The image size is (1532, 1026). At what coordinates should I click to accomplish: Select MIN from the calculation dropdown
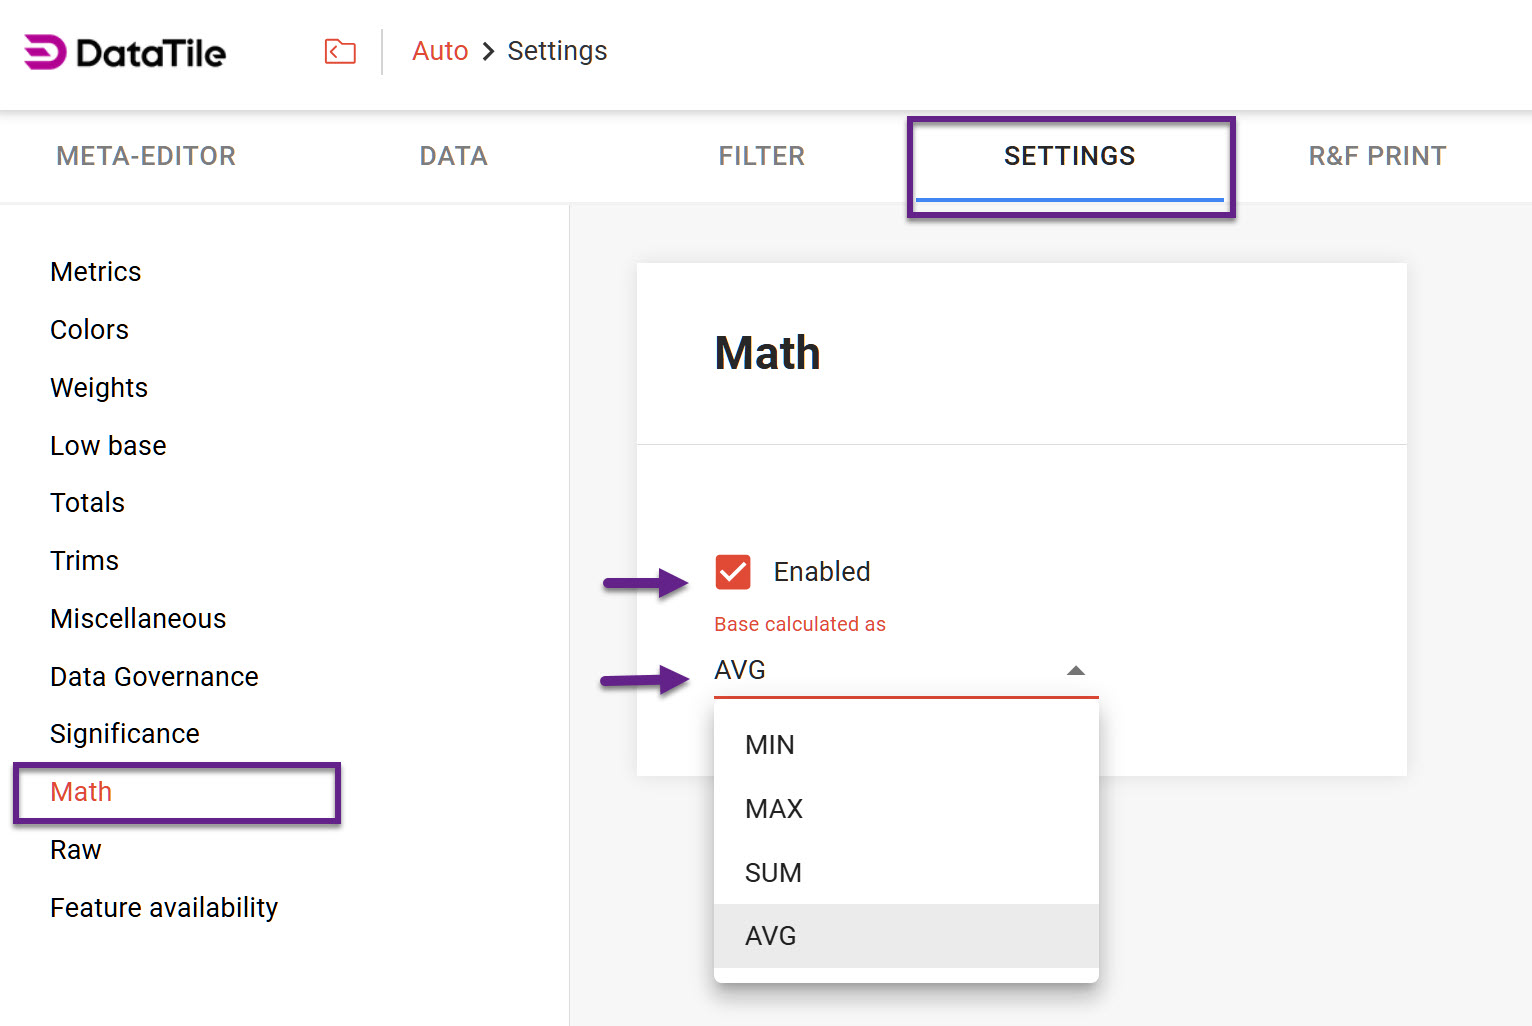770,744
